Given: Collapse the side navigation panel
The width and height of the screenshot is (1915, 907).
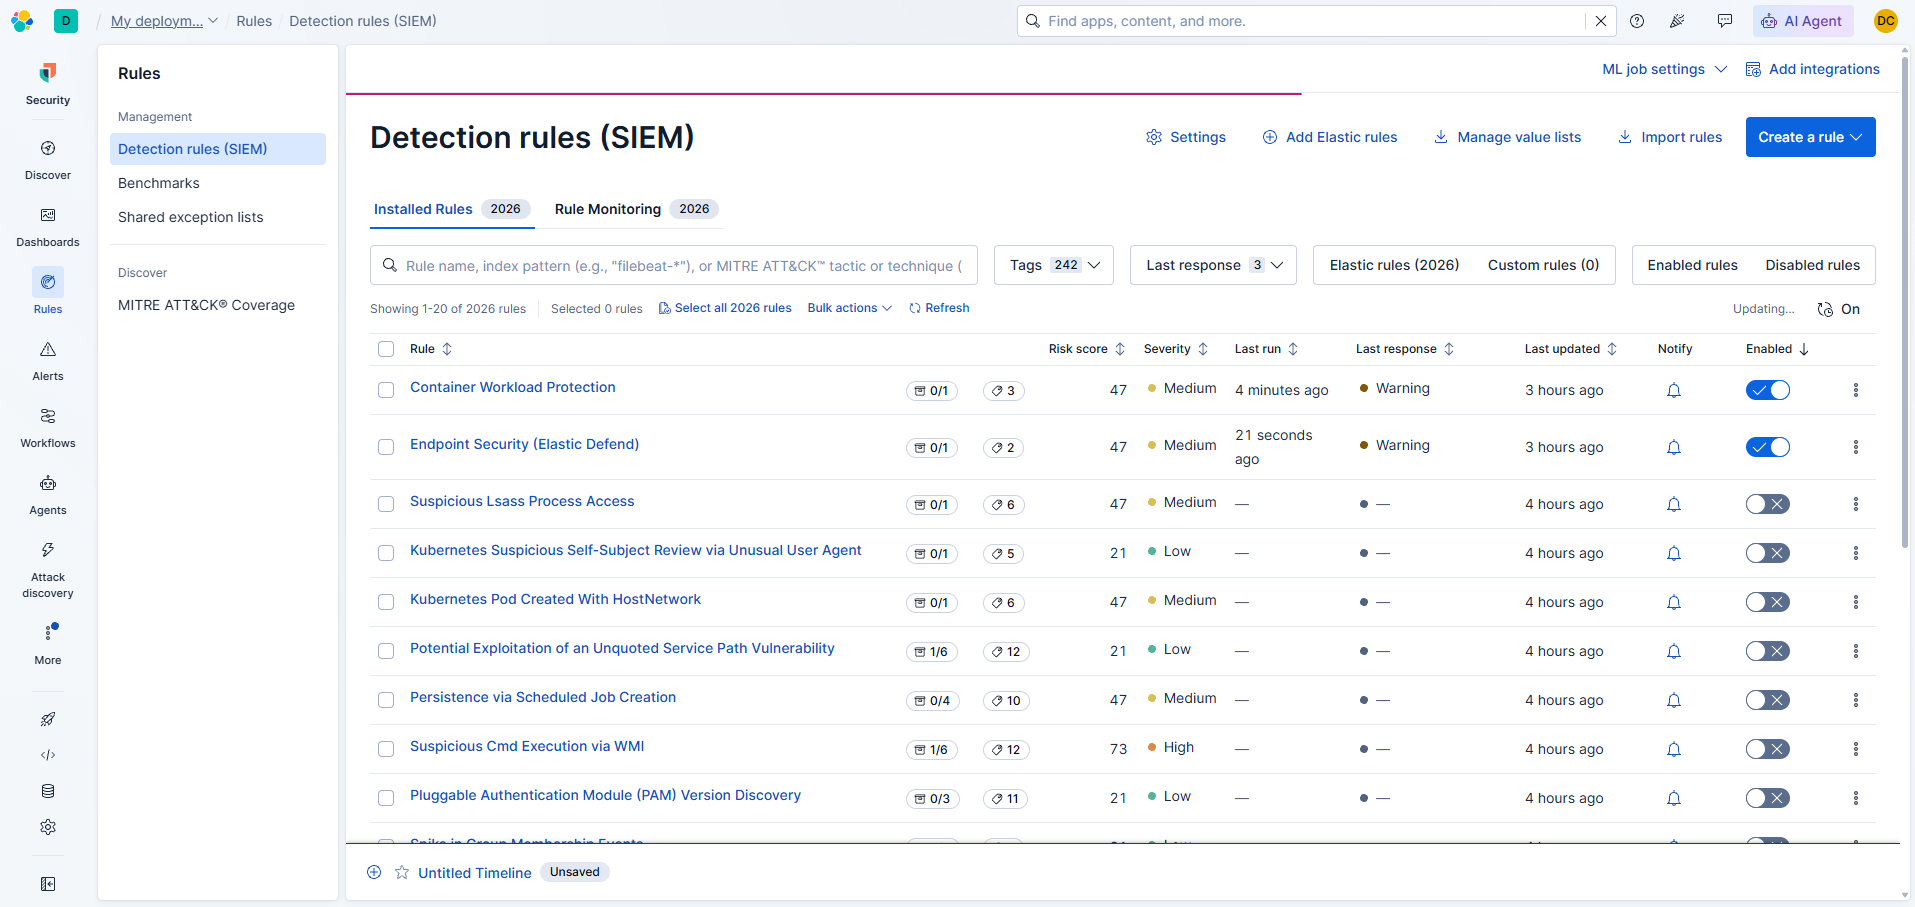Looking at the screenshot, I should point(48,884).
